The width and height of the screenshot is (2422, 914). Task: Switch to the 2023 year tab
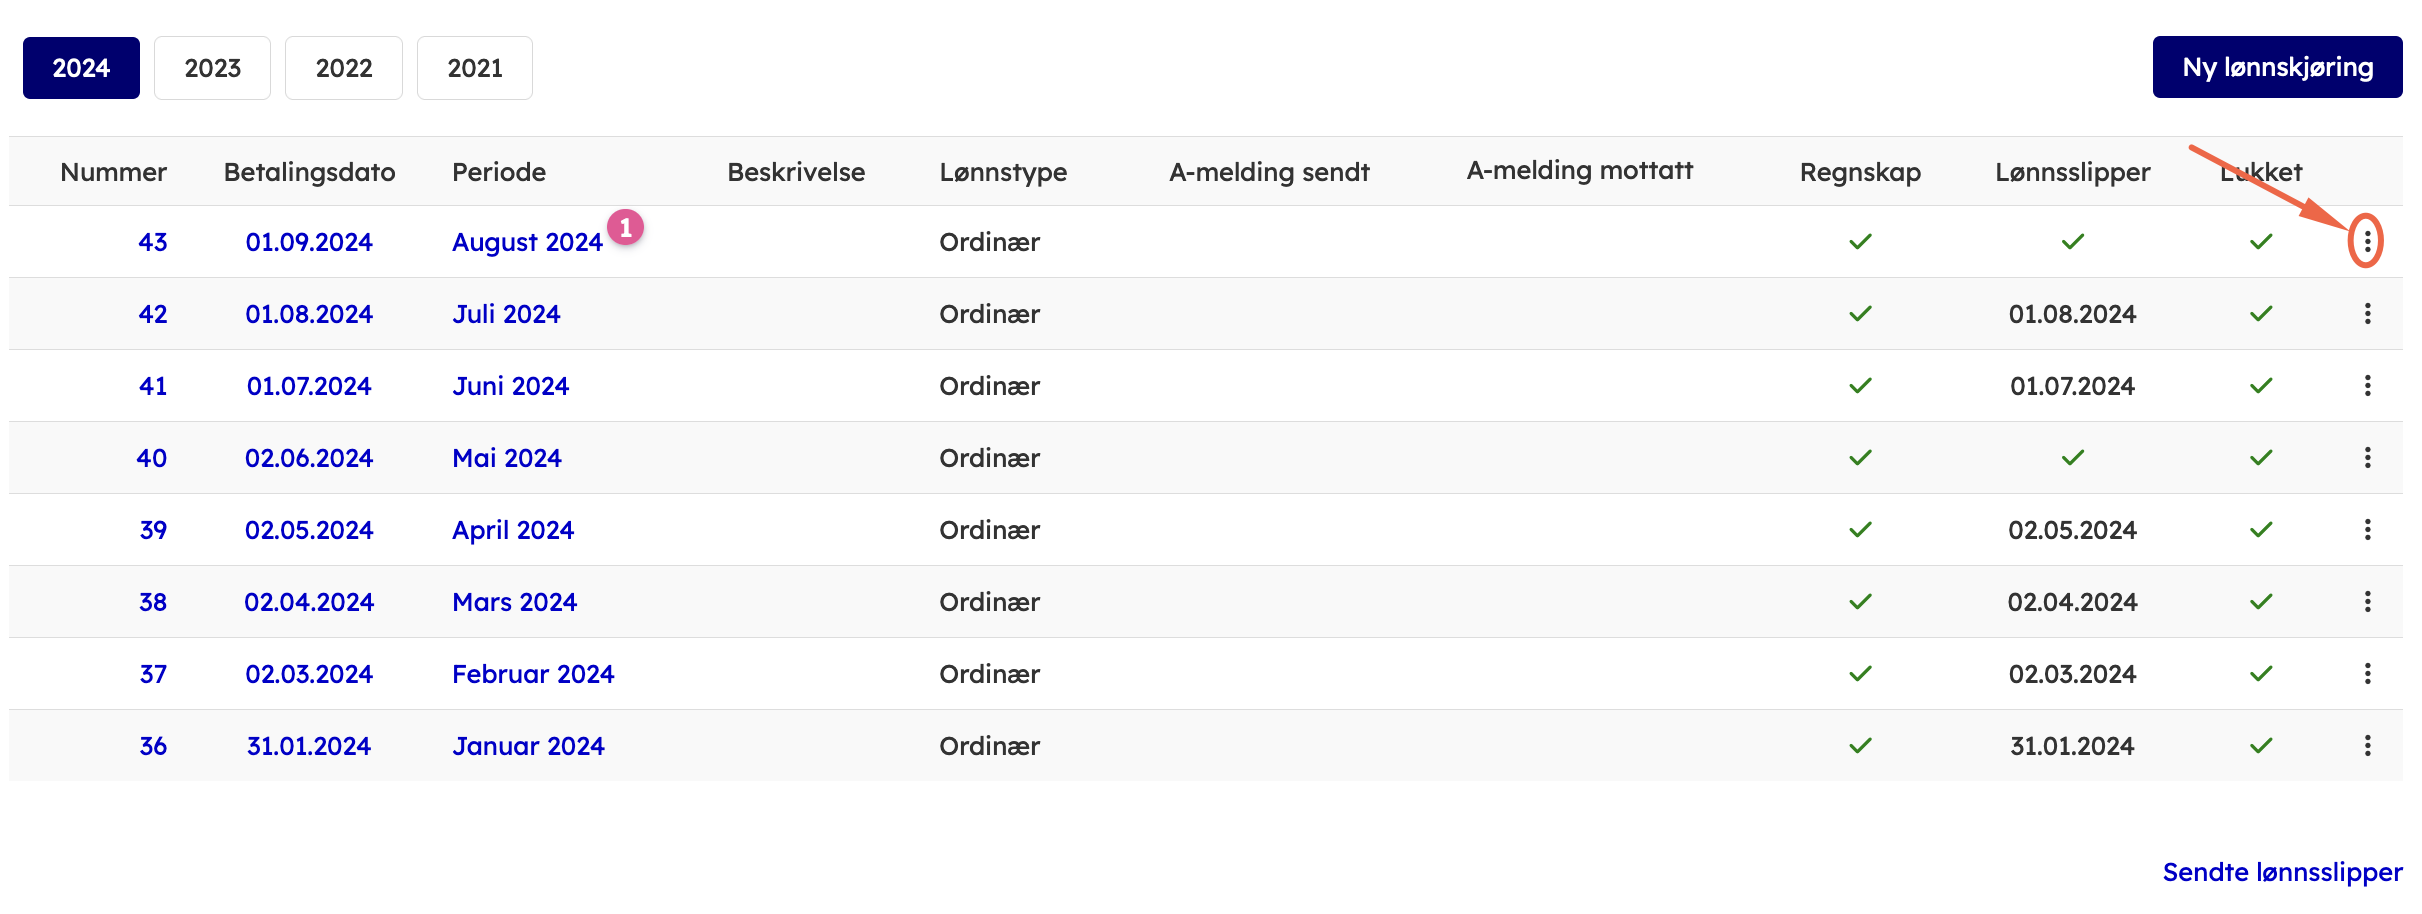(x=212, y=68)
